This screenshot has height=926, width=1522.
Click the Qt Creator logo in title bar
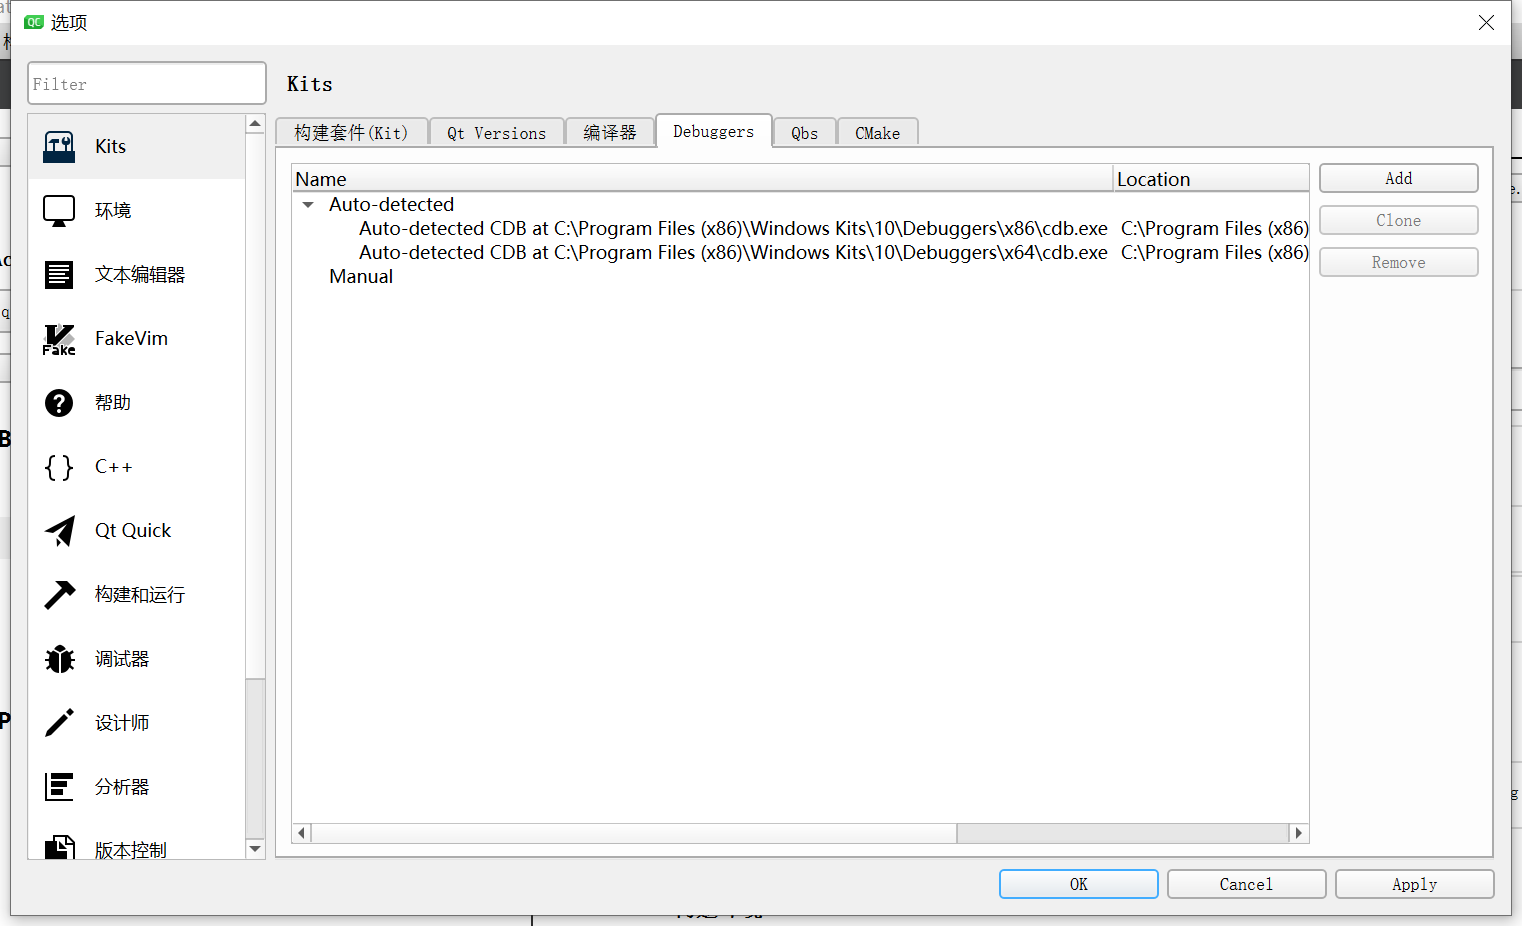(x=34, y=22)
